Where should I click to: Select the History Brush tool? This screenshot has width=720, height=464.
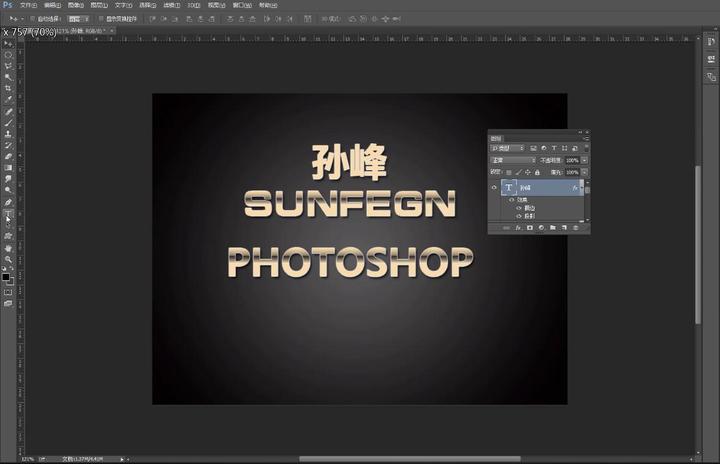pos(8,145)
